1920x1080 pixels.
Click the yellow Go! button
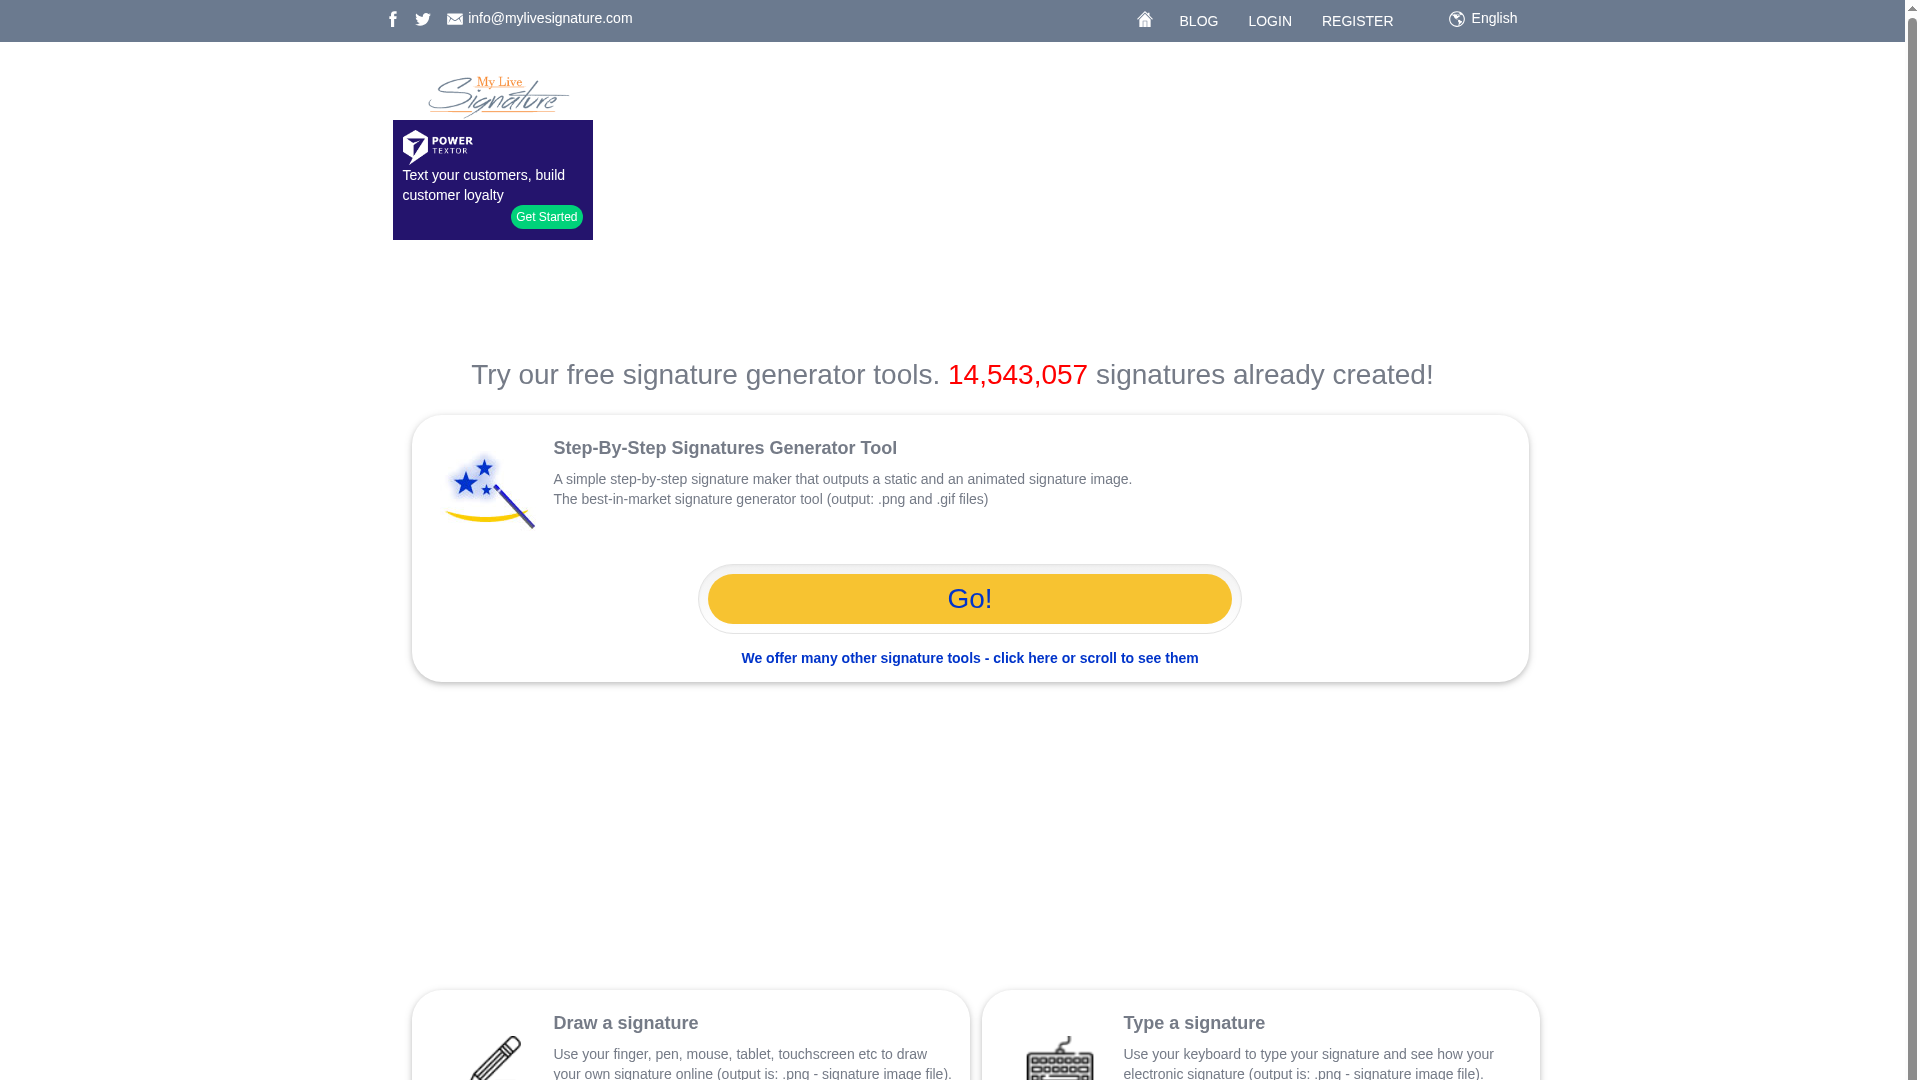pos(970,599)
